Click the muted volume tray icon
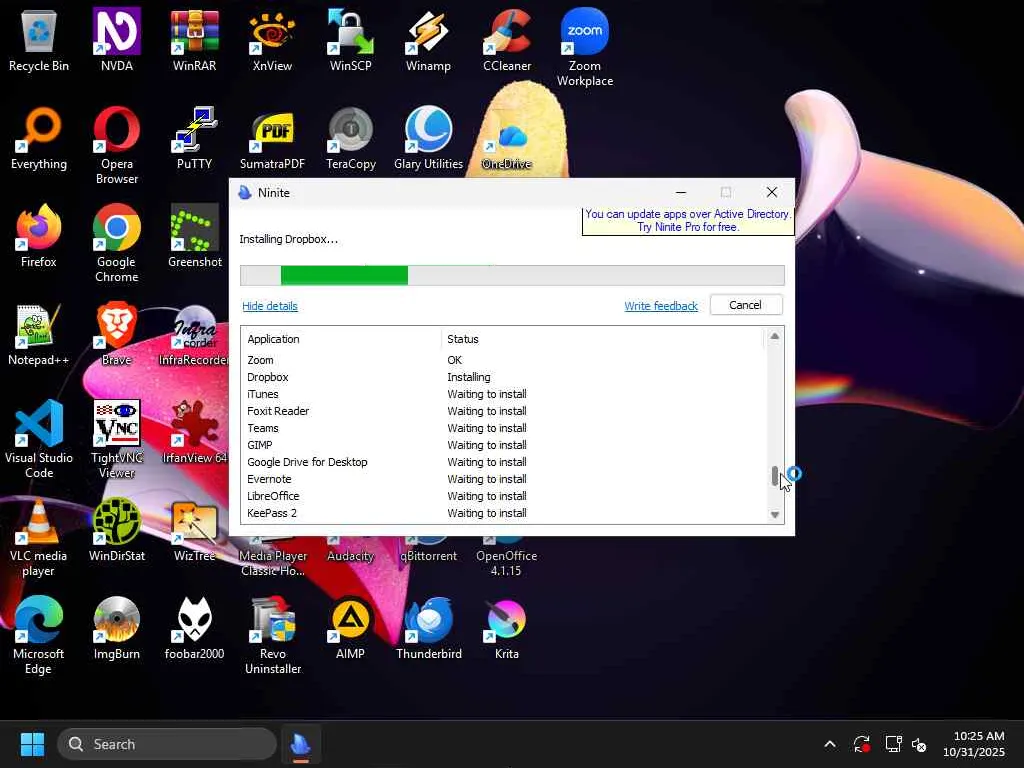Viewport: 1024px width, 768px height. 920,744
